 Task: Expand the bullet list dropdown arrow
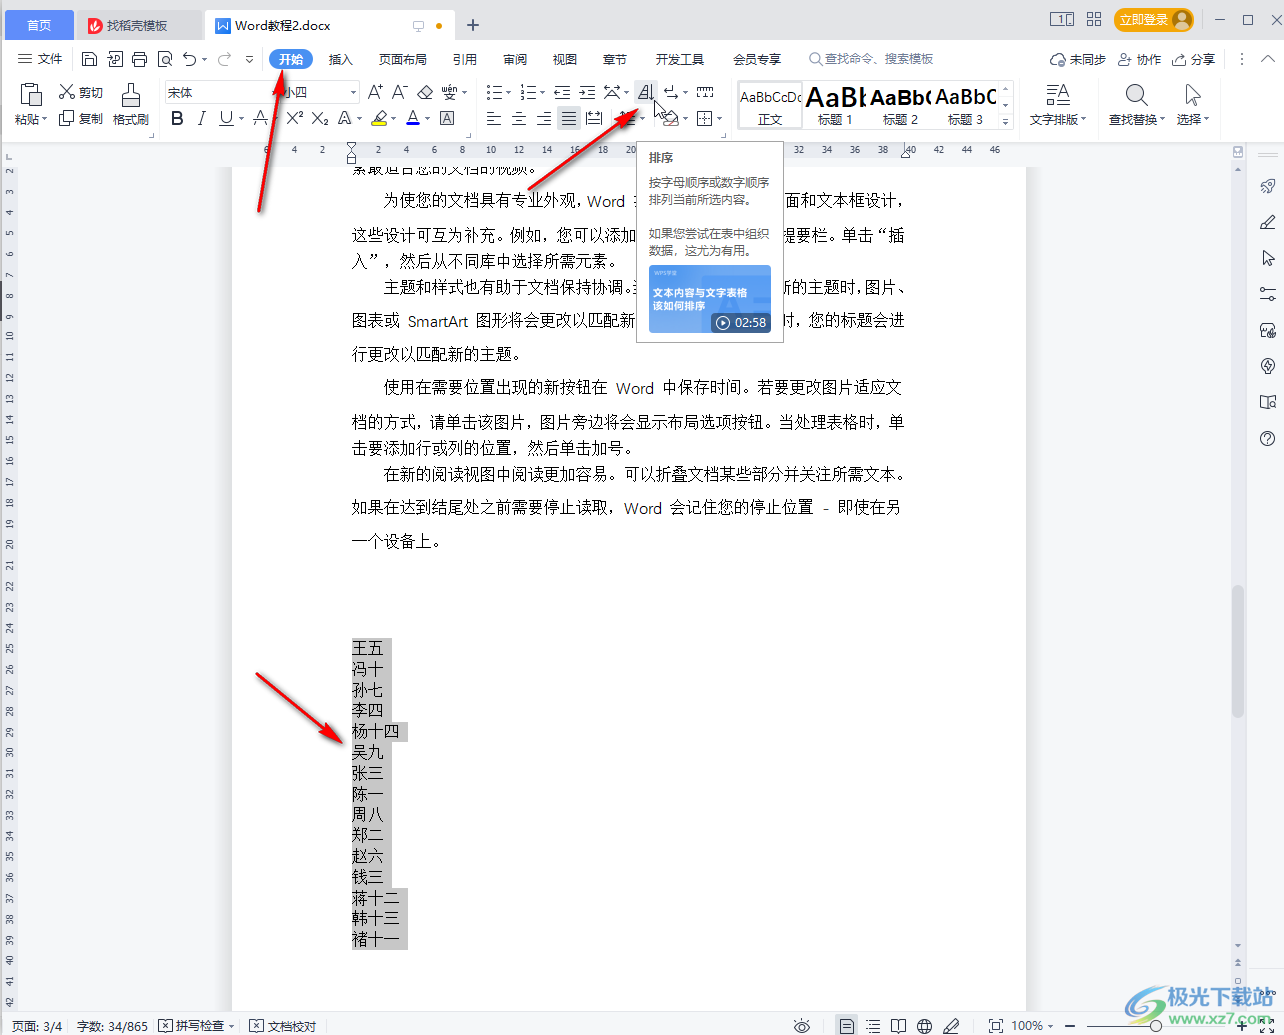point(509,93)
